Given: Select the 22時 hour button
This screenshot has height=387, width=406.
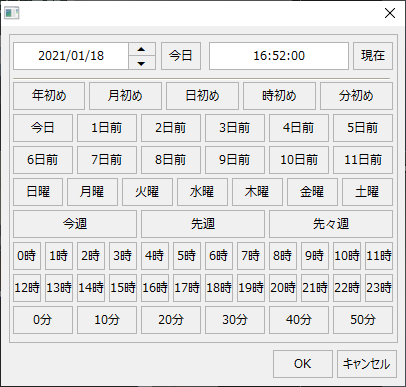Looking at the screenshot, I should [347, 288].
